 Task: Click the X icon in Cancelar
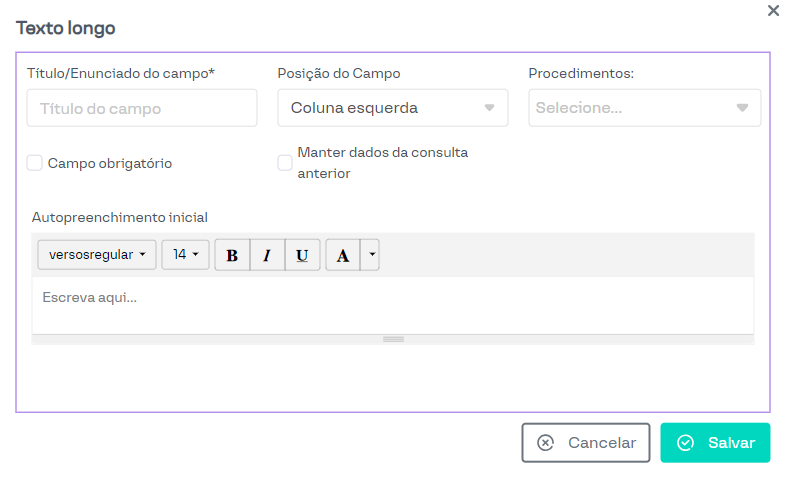point(545,443)
